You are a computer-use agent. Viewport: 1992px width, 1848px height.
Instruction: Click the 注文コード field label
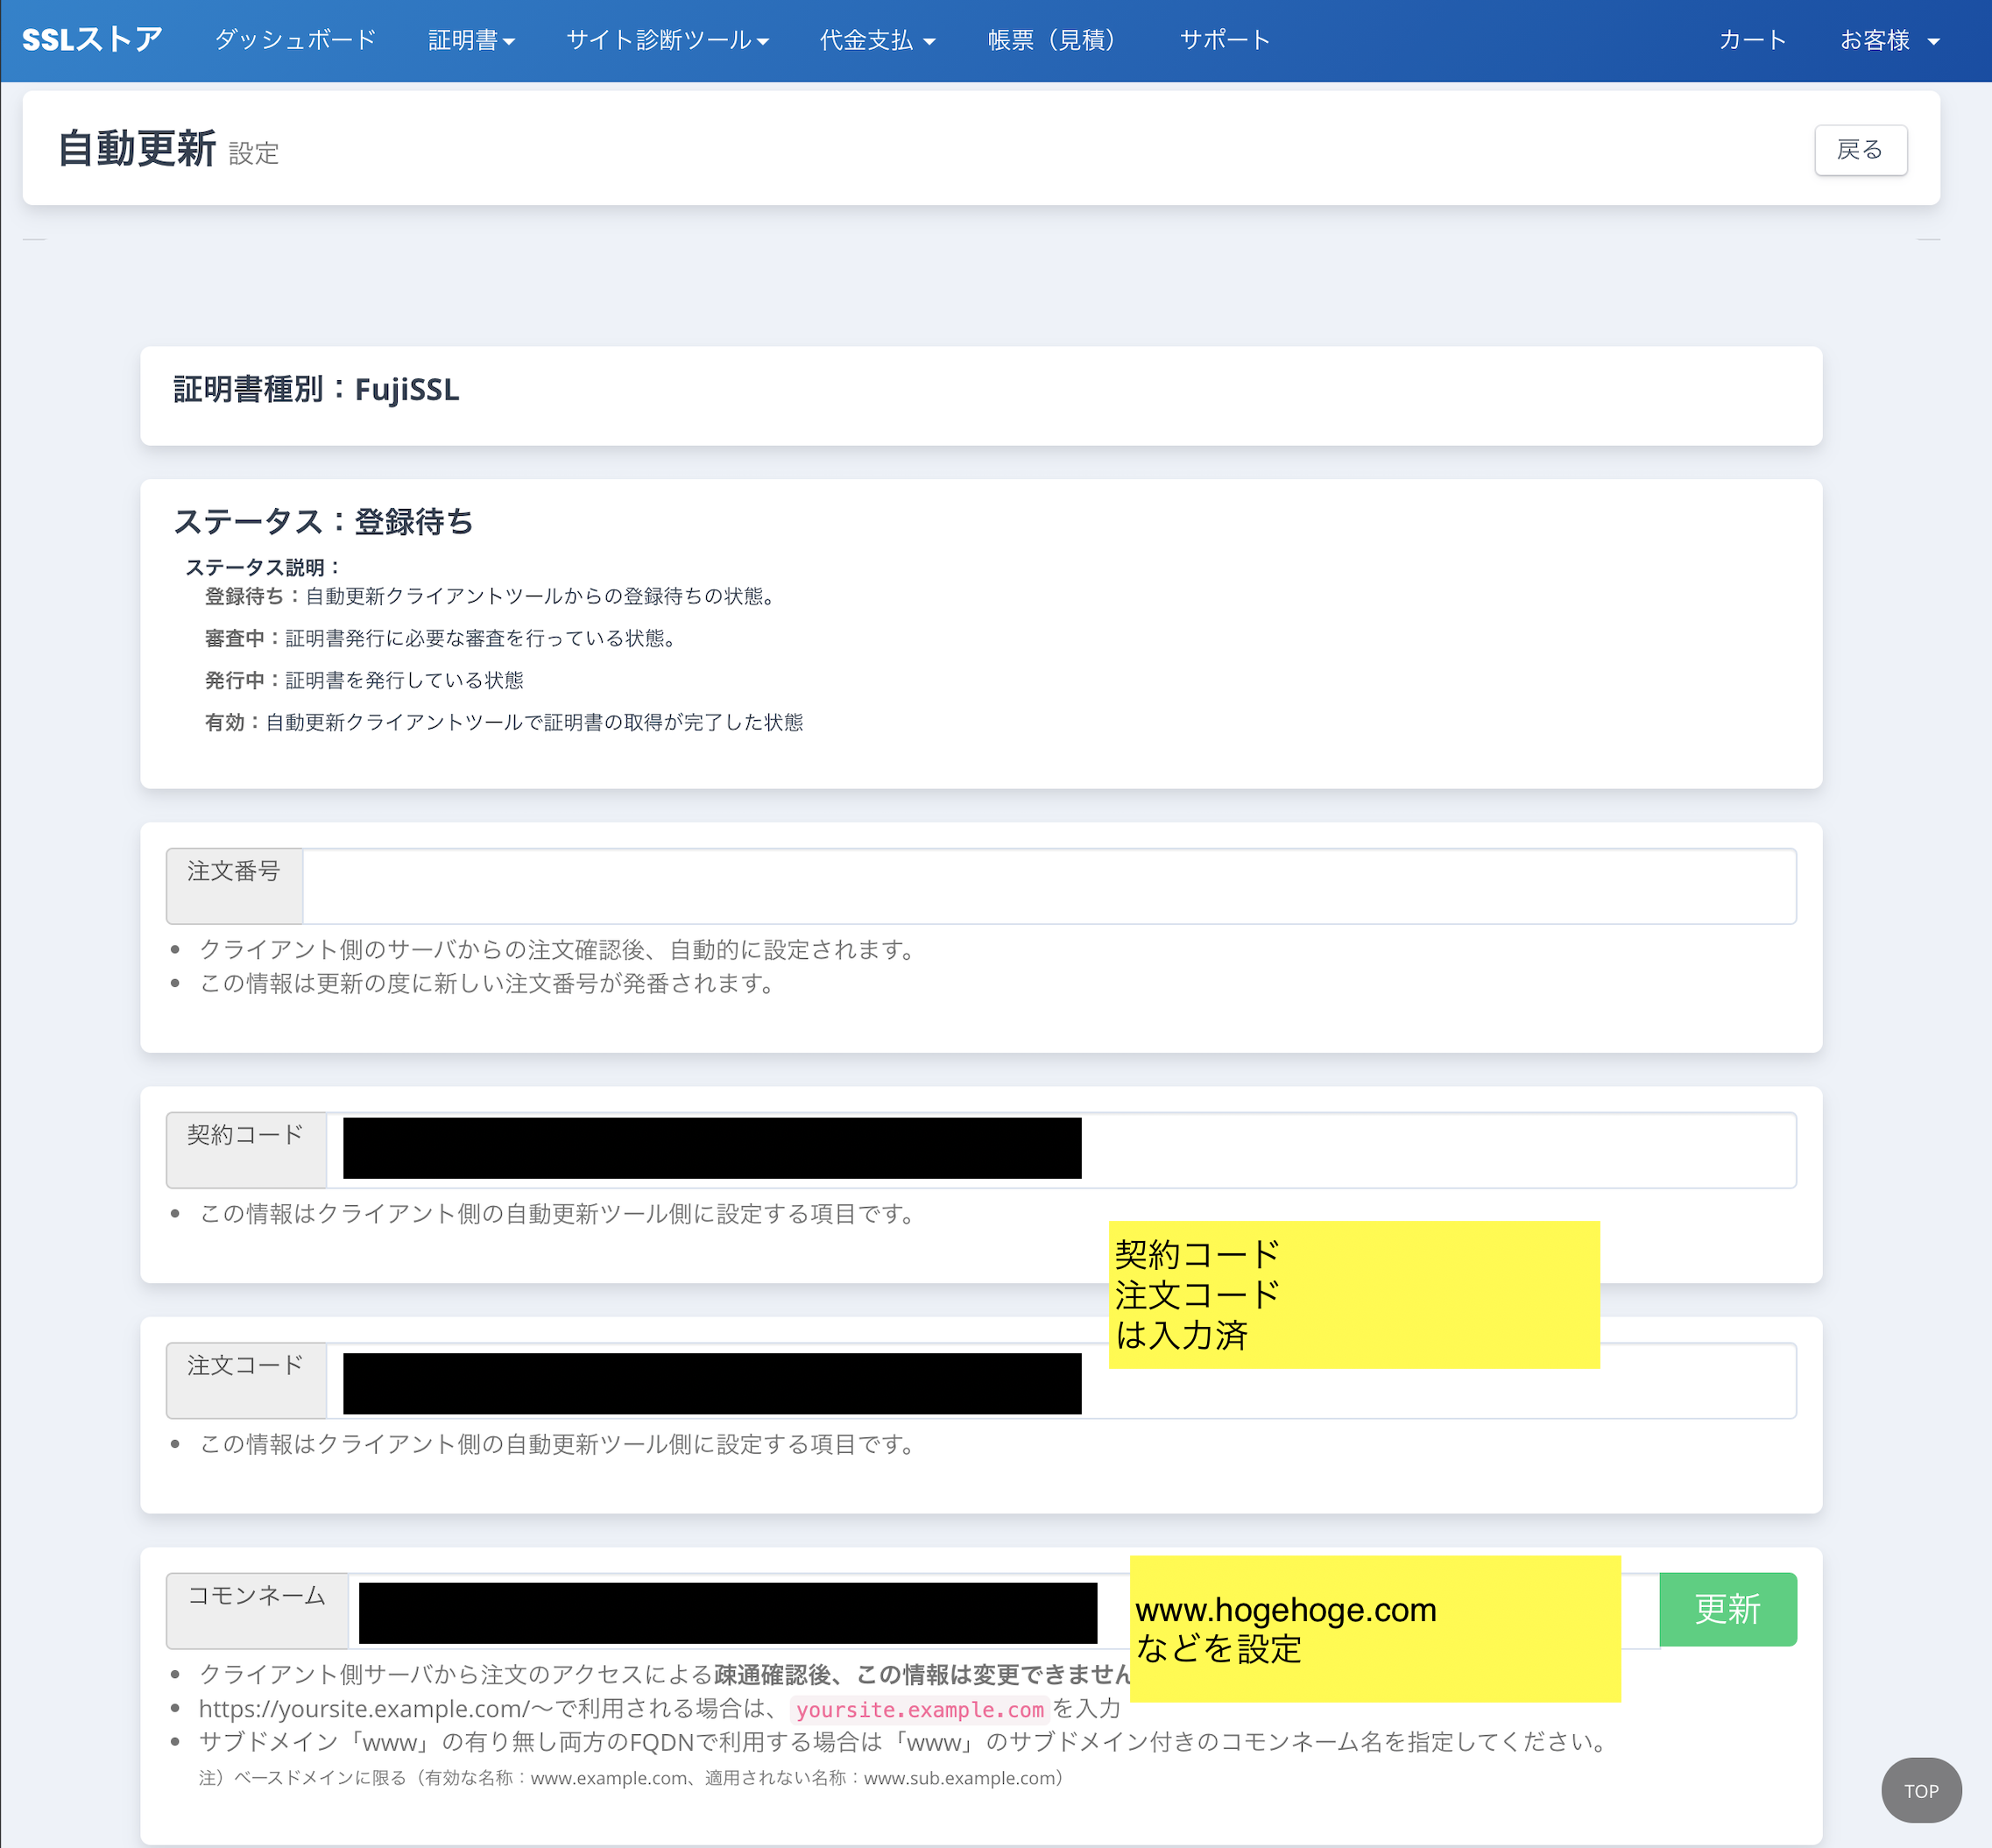(246, 1380)
